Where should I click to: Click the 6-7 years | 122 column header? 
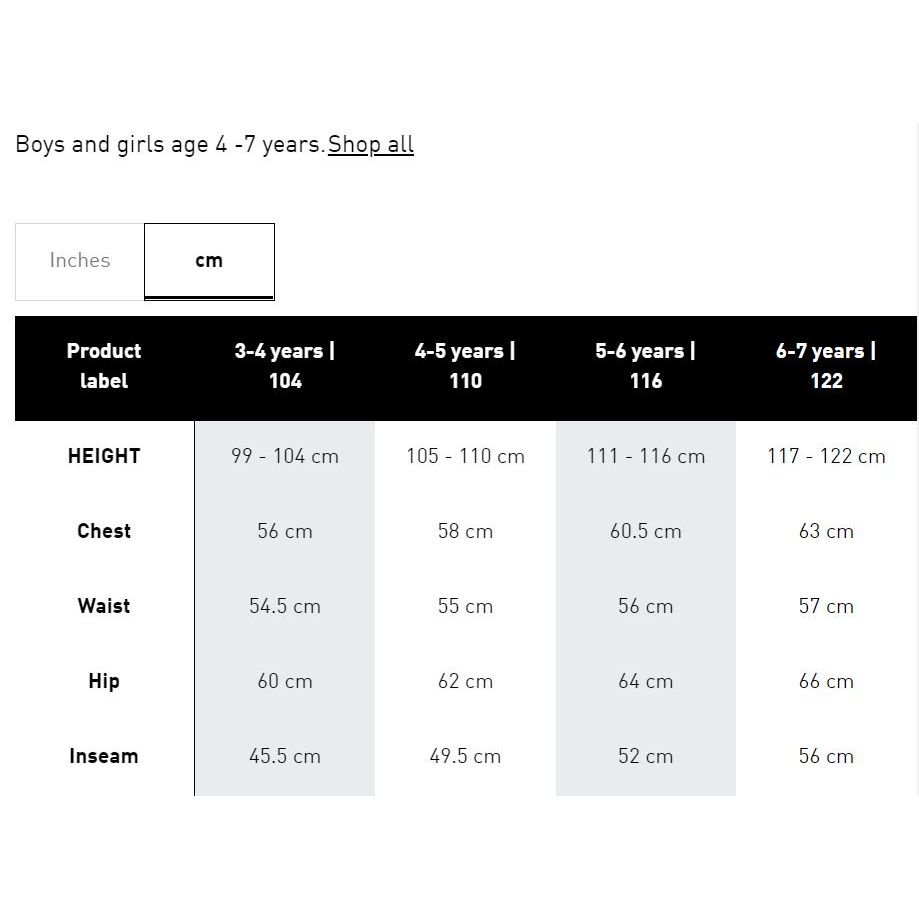[826, 366]
